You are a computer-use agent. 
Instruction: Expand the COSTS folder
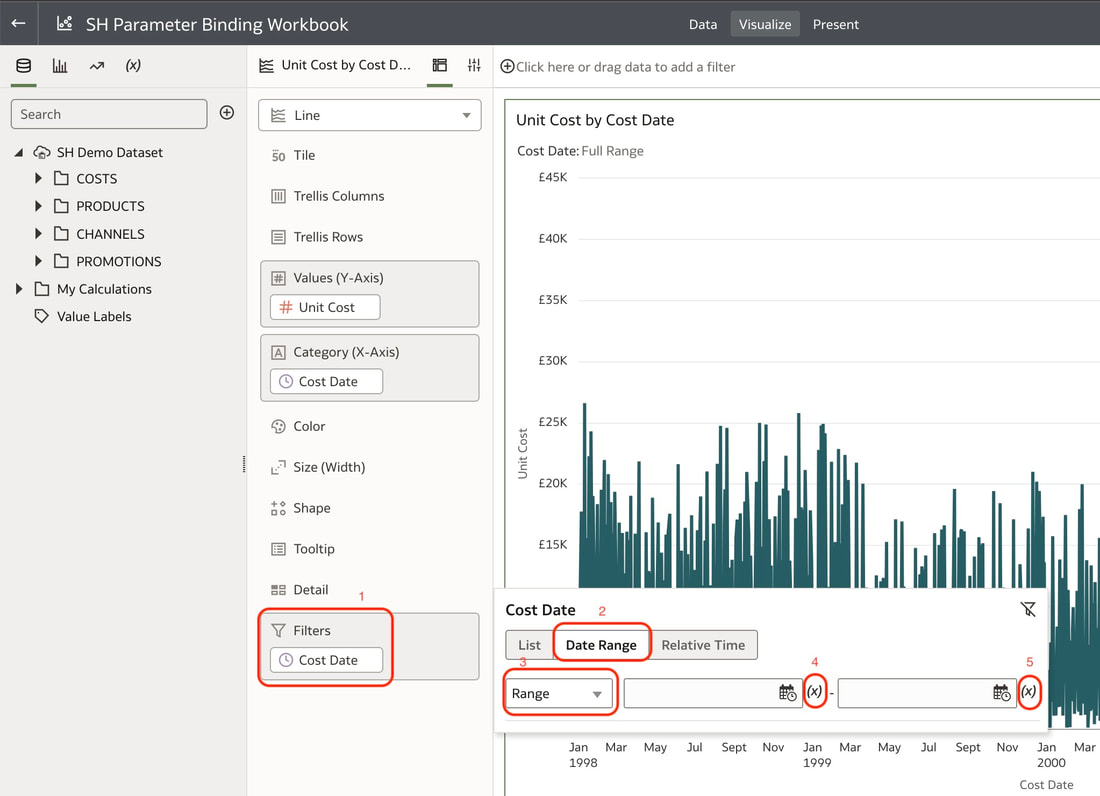(39, 178)
